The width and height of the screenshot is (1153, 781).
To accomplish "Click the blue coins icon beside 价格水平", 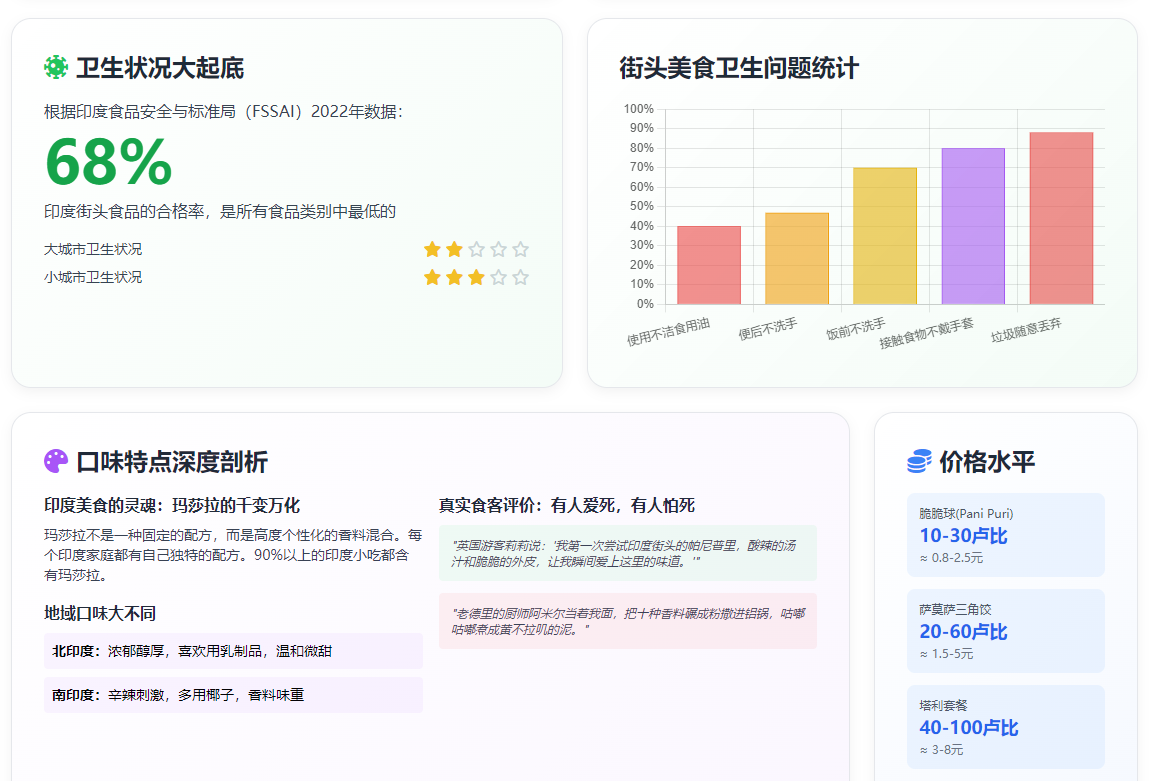I will (919, 461).
